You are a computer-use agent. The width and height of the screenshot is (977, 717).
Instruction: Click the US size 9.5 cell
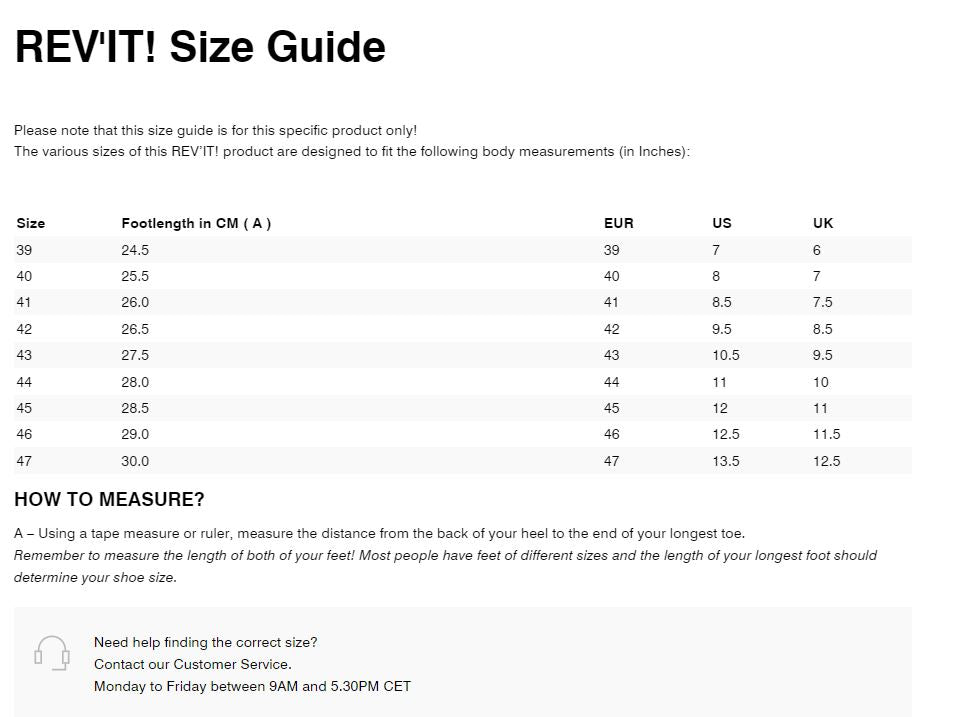pyautogui.click(x=721, y=329)
